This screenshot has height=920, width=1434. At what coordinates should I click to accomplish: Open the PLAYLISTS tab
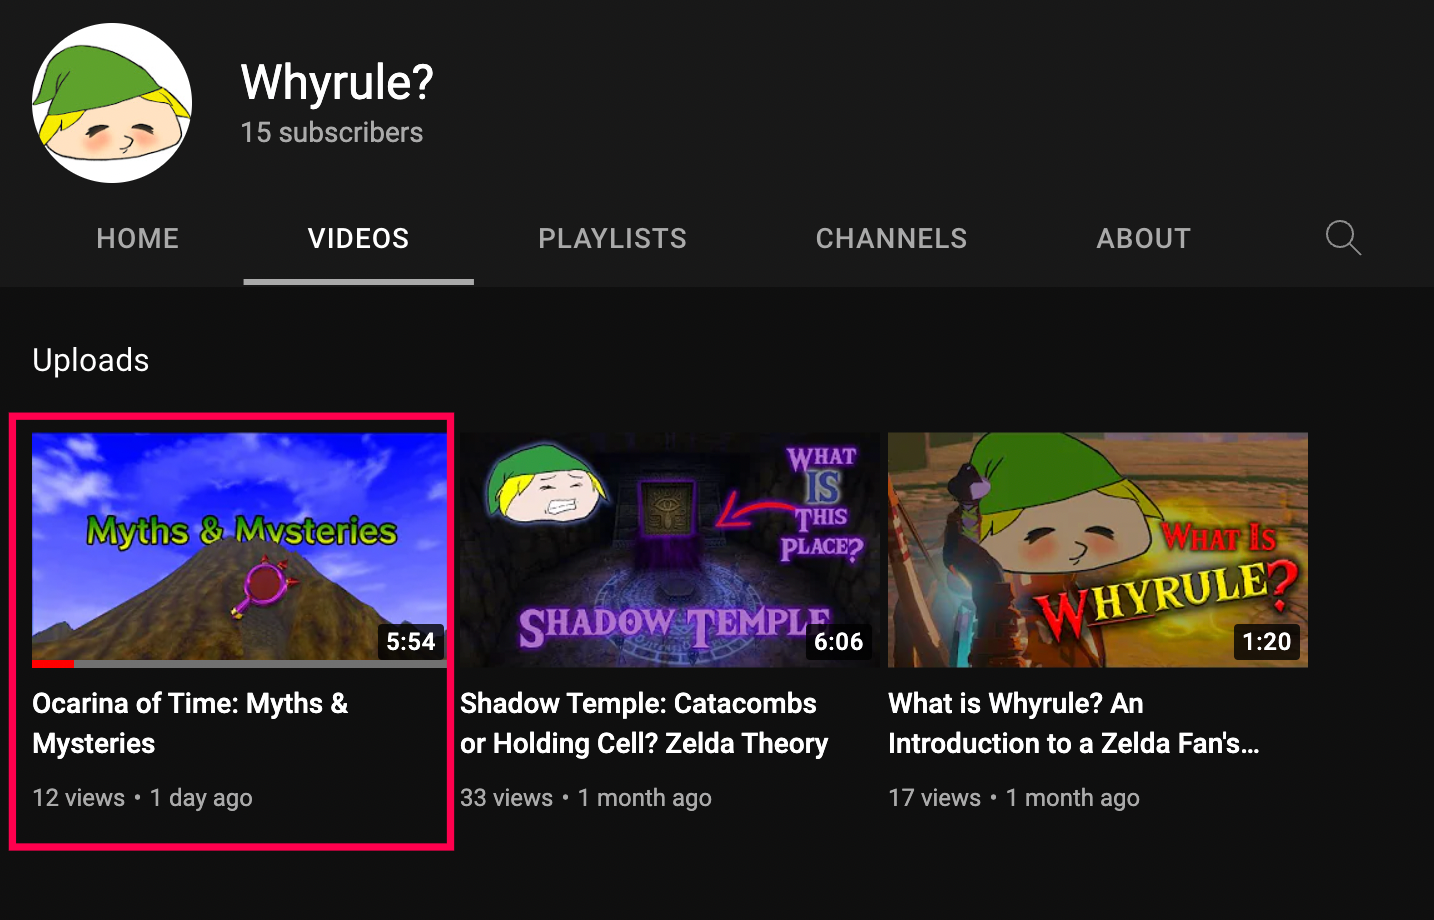[612, 238]
